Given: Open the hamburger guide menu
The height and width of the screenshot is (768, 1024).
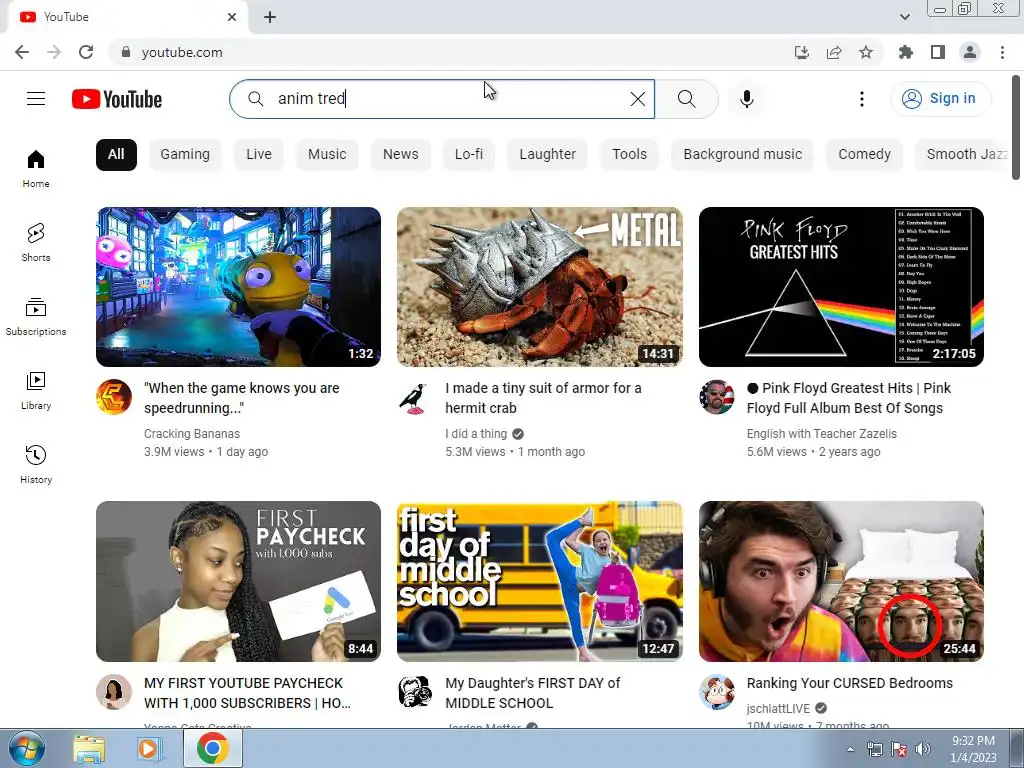Looking at the screenshot, I should coord(36,99).
